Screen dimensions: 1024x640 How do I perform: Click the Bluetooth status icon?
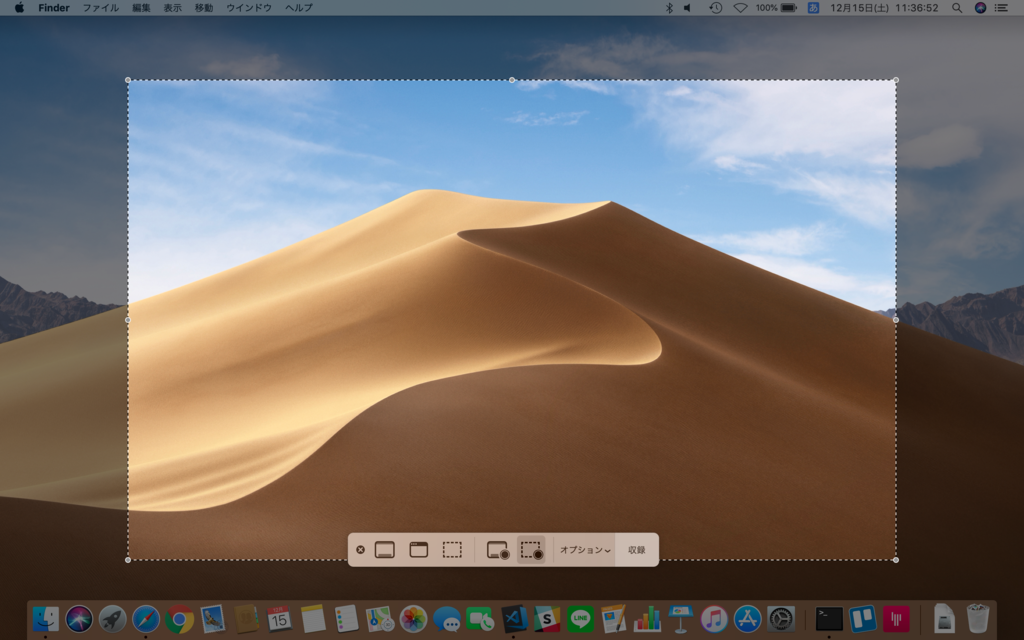tap(669, 8)
